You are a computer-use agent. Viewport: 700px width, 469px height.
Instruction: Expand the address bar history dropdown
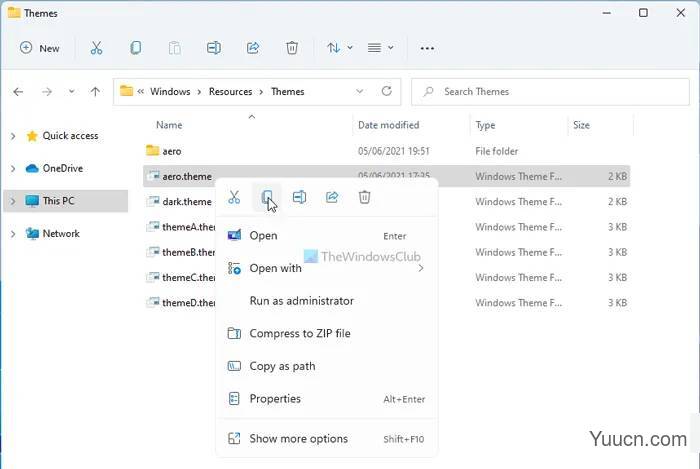[359, 91]
